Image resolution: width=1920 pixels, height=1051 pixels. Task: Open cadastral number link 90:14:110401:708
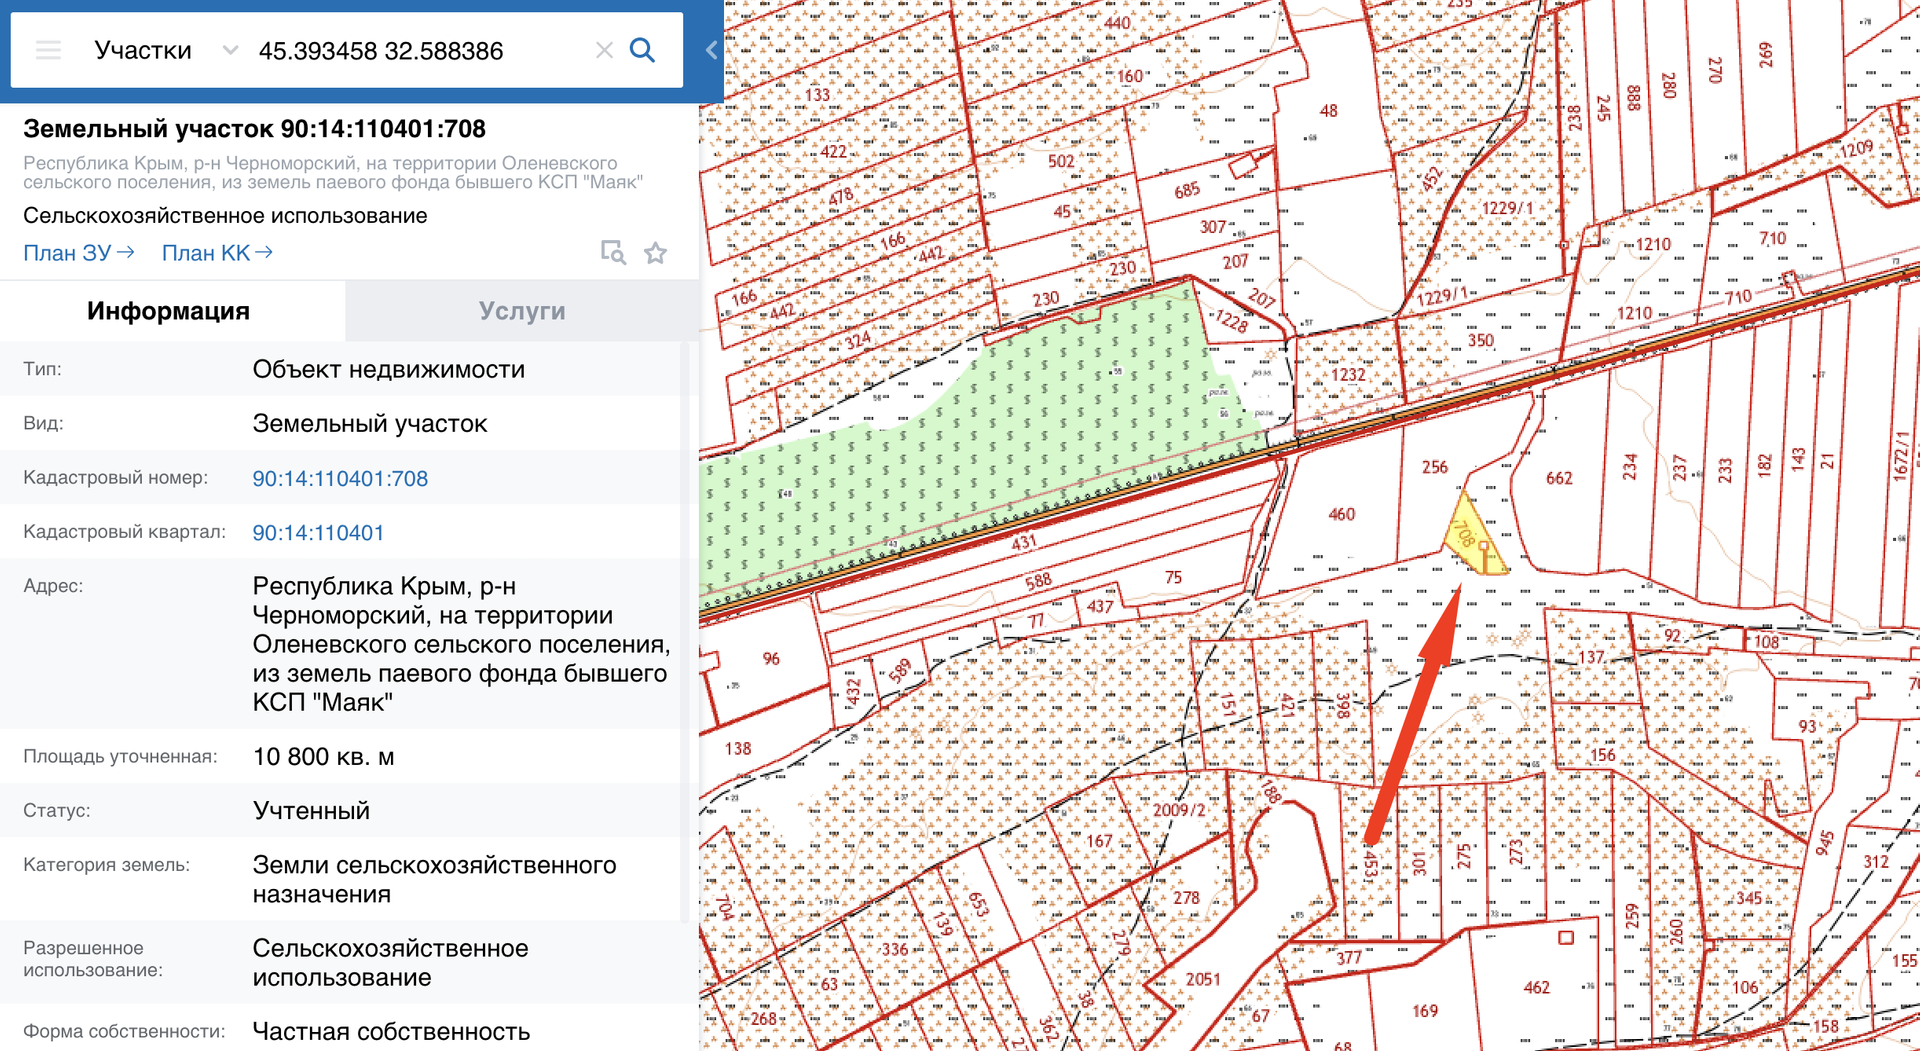(340, 478)
